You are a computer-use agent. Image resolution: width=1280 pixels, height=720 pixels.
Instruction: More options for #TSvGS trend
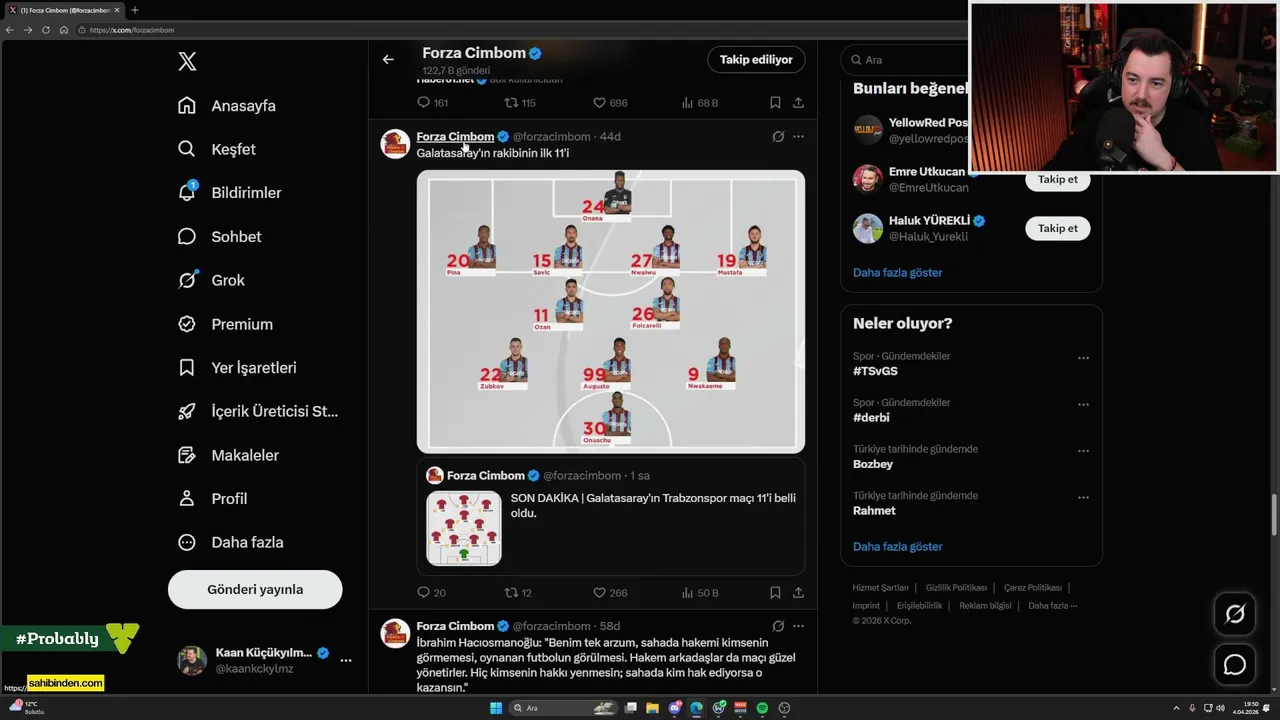(1083, 358)
